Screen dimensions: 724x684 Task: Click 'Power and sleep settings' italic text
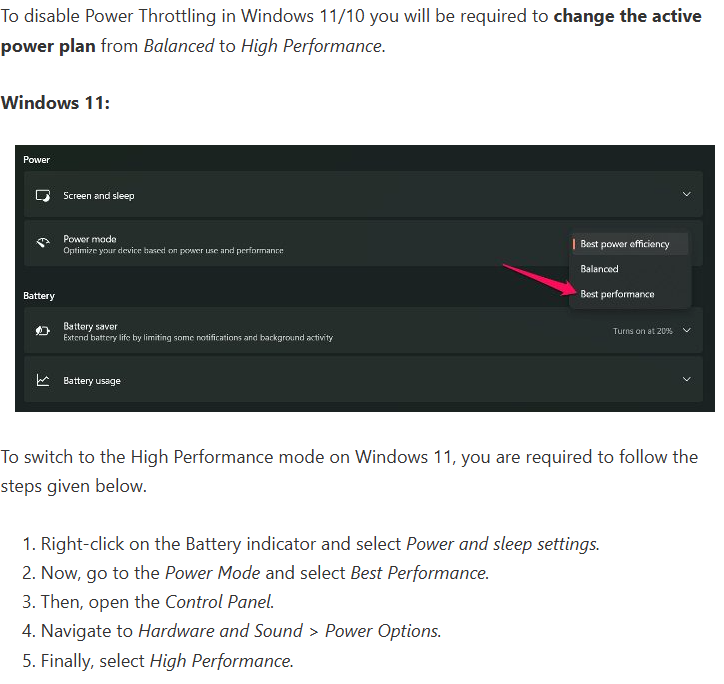pos(503,544)
